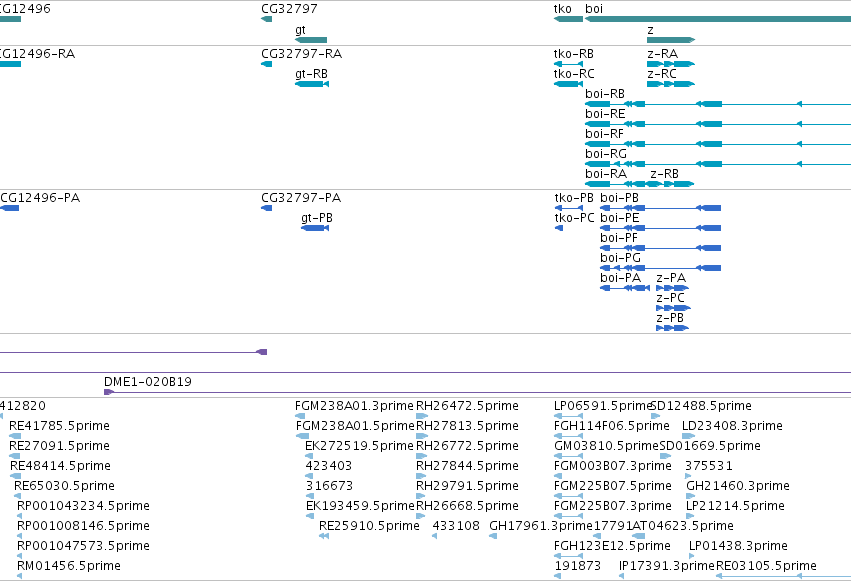Select the z-RC transcript

click(671, 84)
